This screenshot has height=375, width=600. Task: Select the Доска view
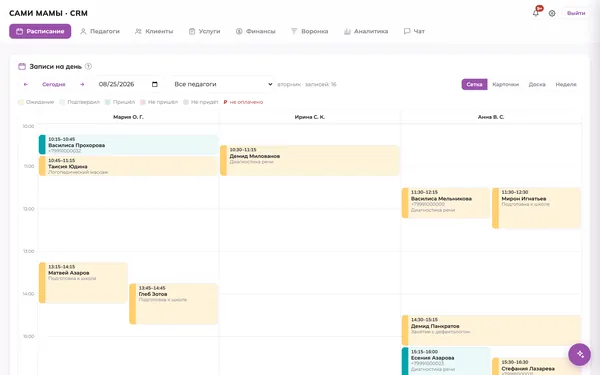coord(537,84)
